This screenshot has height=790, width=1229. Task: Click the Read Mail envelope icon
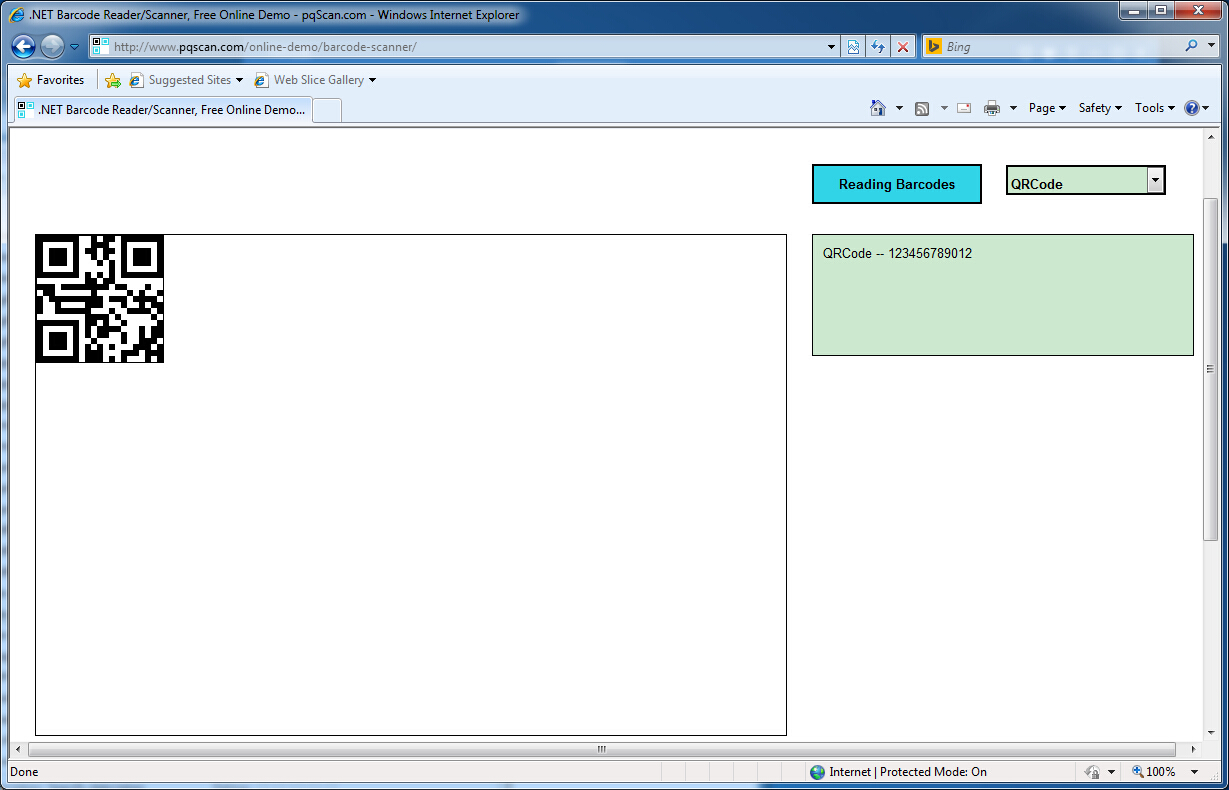click(x=964, y=108)
